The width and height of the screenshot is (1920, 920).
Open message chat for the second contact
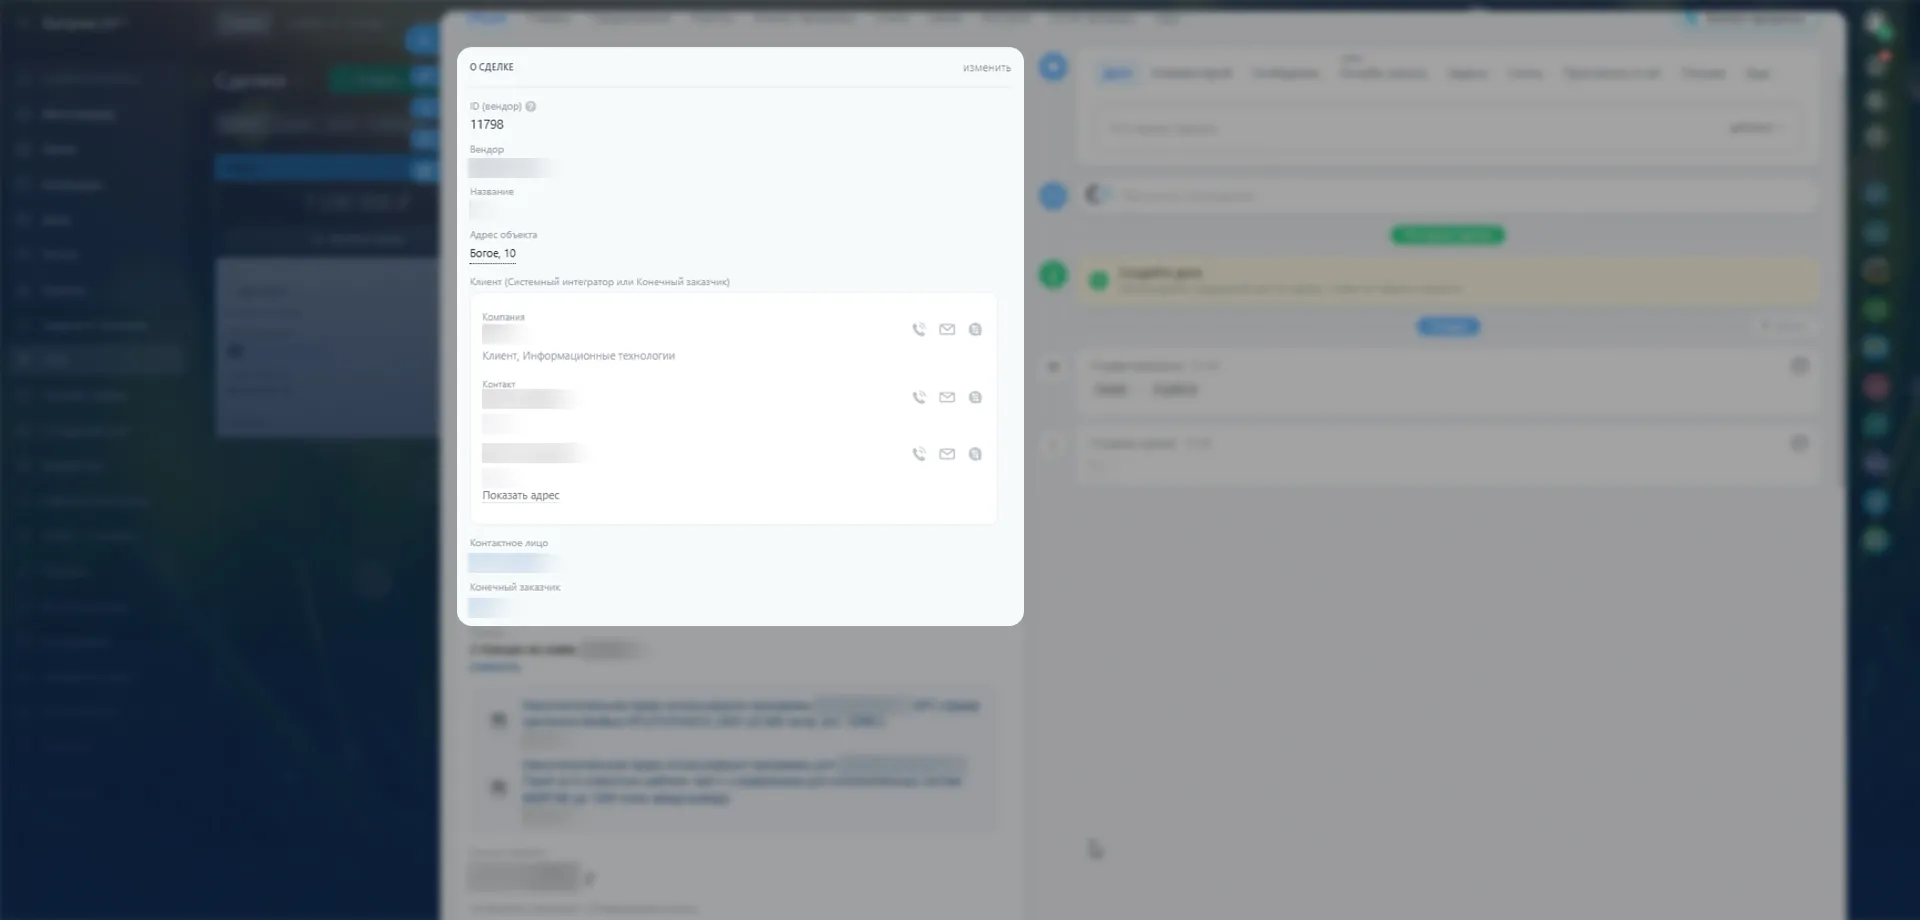click(975, 454)
